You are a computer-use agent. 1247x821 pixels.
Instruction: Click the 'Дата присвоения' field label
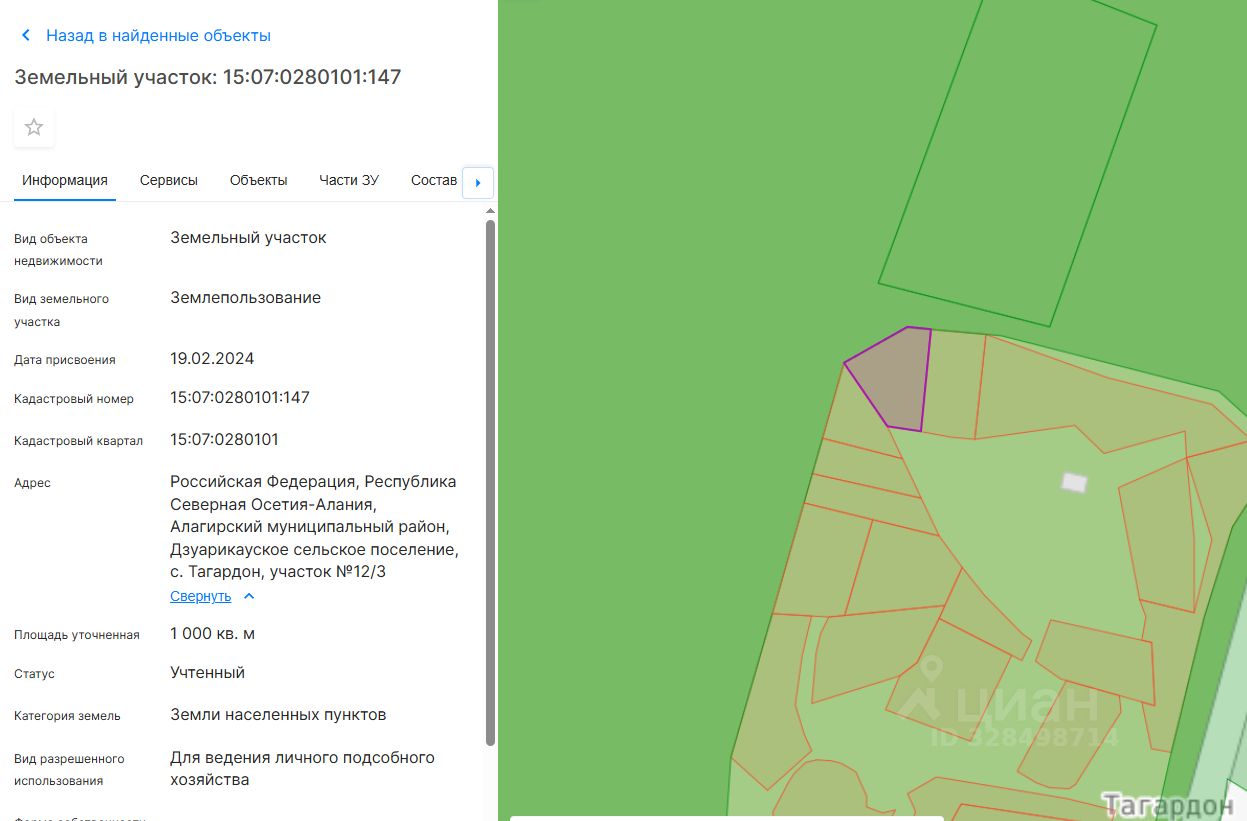65,360
